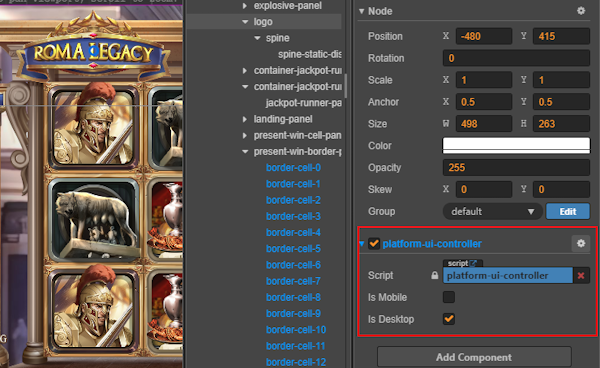Select the present-win-cell-pan node
Screen dimensions: 600x368
(297, 135)
